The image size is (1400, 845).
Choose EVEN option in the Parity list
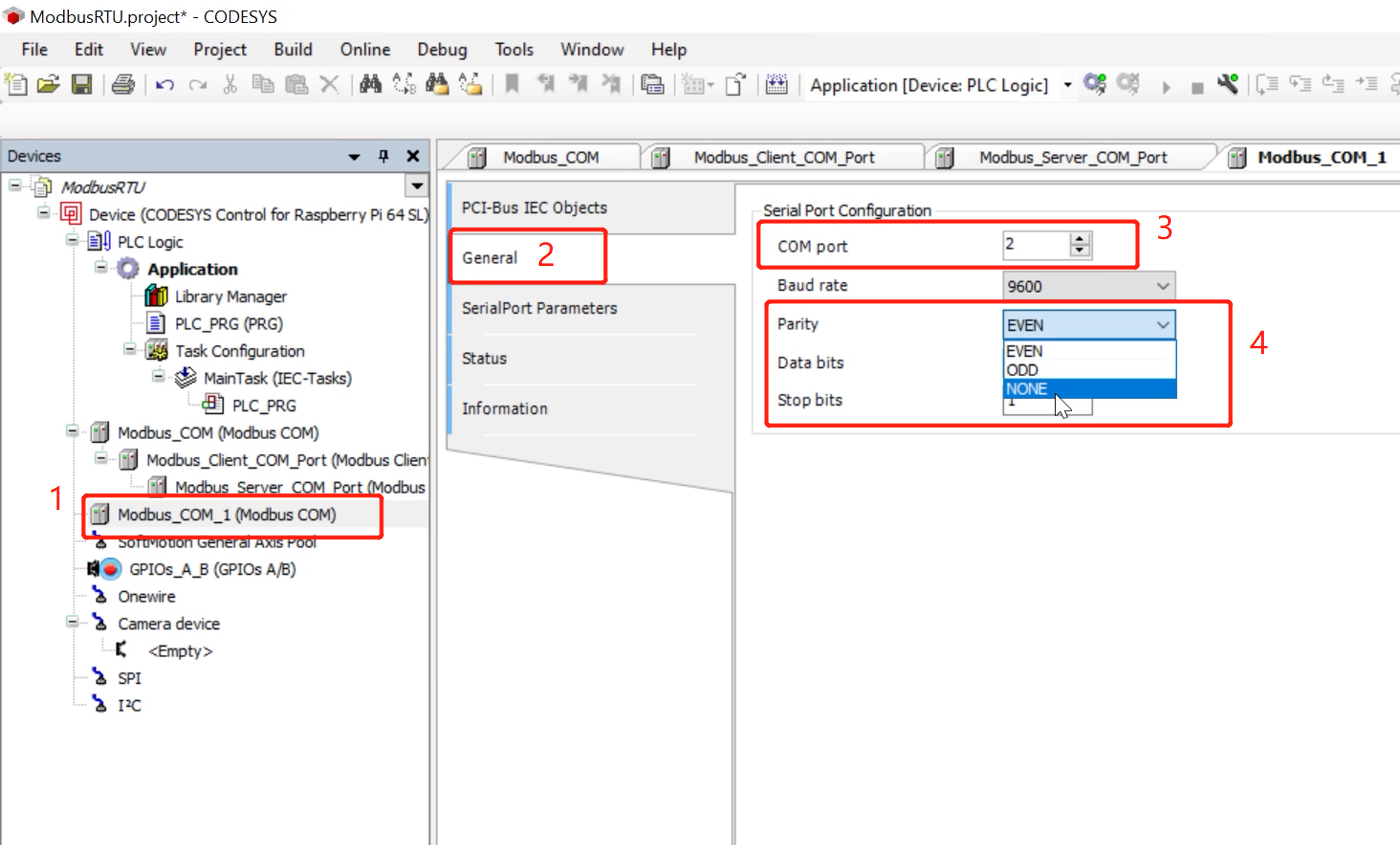tap(1090, 351)
